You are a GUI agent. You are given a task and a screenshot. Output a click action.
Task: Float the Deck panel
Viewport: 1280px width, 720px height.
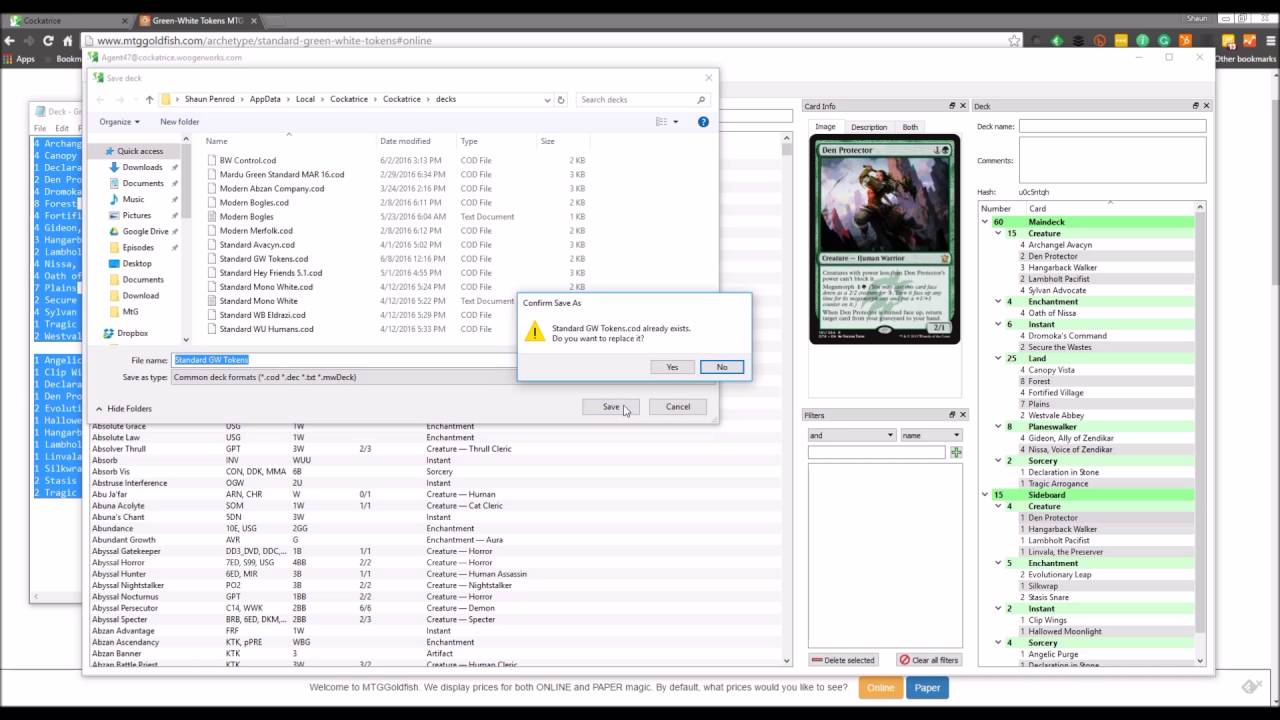tap(1195, 106)
